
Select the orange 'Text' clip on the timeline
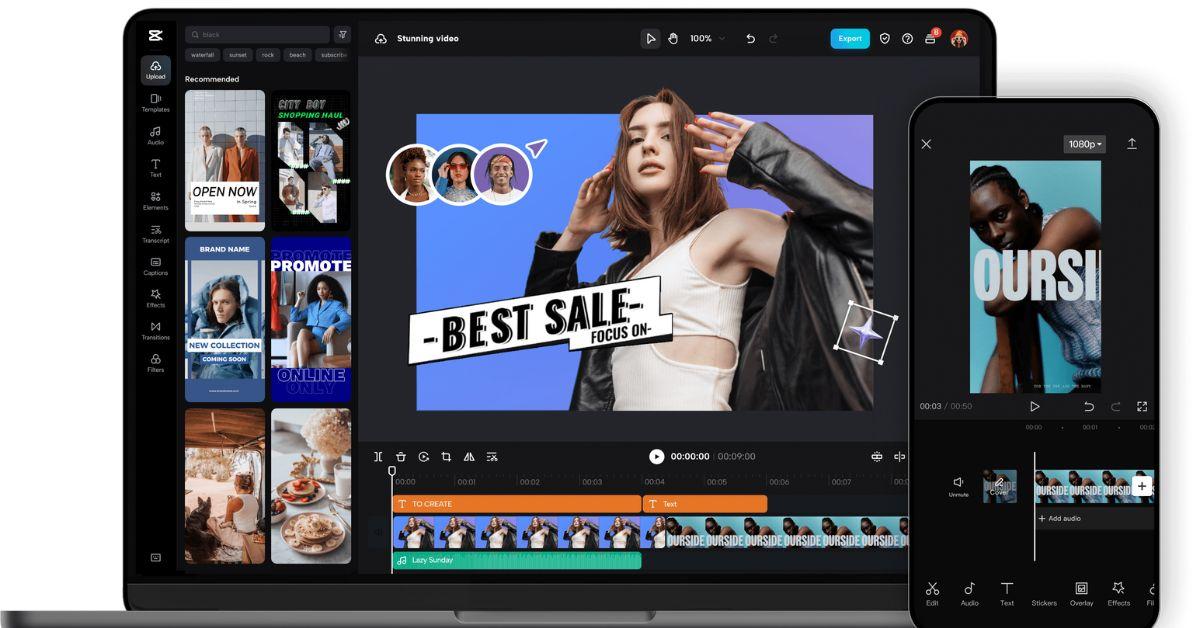click(705, 504)
